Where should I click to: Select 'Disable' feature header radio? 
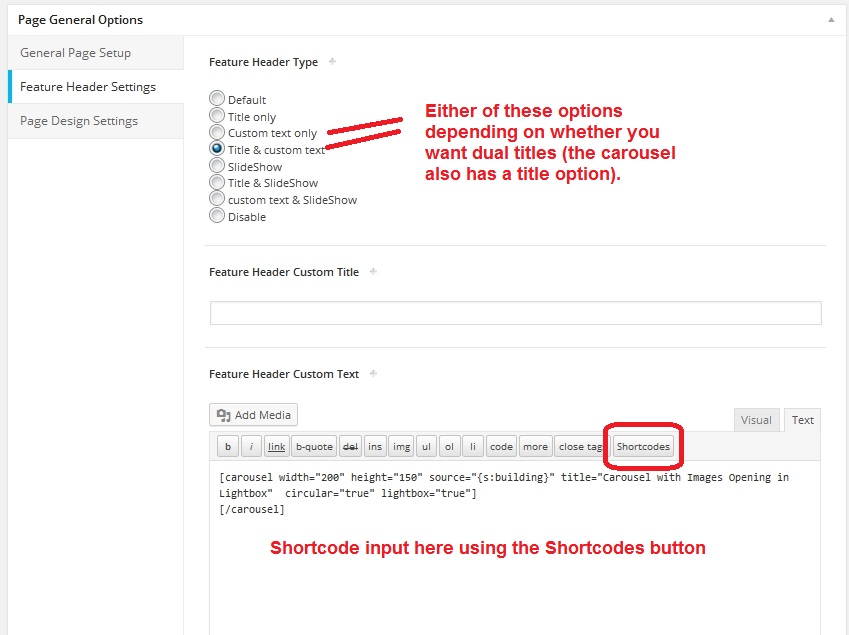point(217,216)
